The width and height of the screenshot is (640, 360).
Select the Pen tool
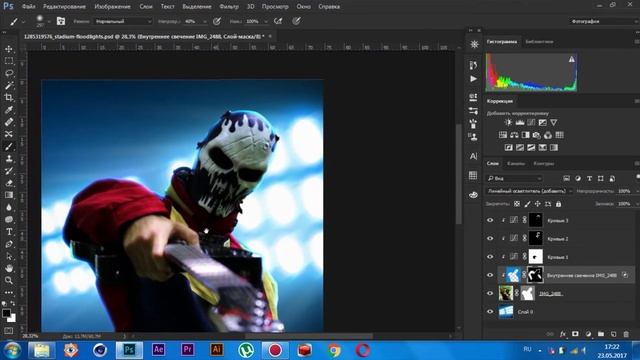tap(9, 244)
